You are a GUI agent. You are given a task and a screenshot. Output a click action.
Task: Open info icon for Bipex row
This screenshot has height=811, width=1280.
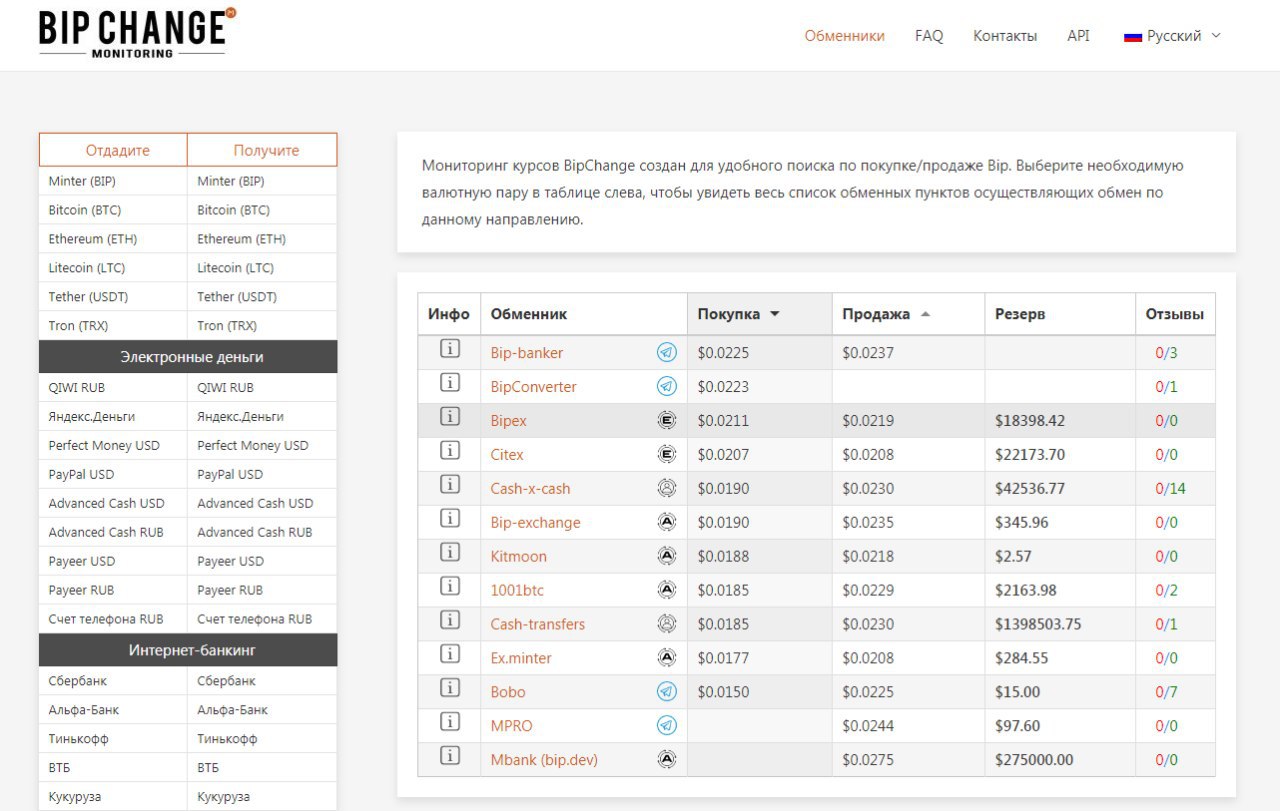(450, 416)
